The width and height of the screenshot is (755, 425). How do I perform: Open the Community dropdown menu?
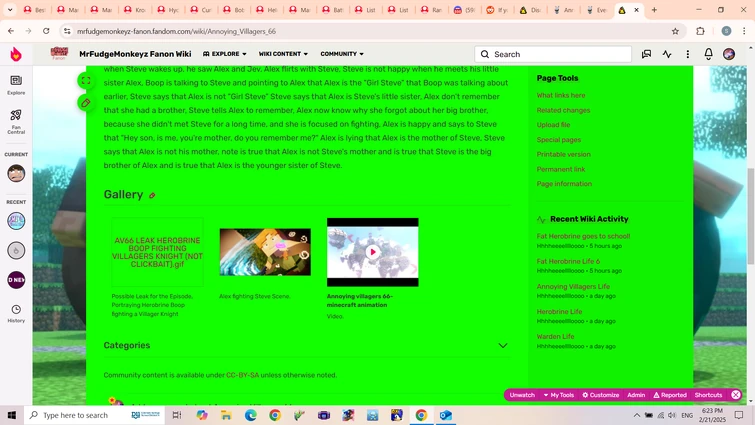pos(342,54)
